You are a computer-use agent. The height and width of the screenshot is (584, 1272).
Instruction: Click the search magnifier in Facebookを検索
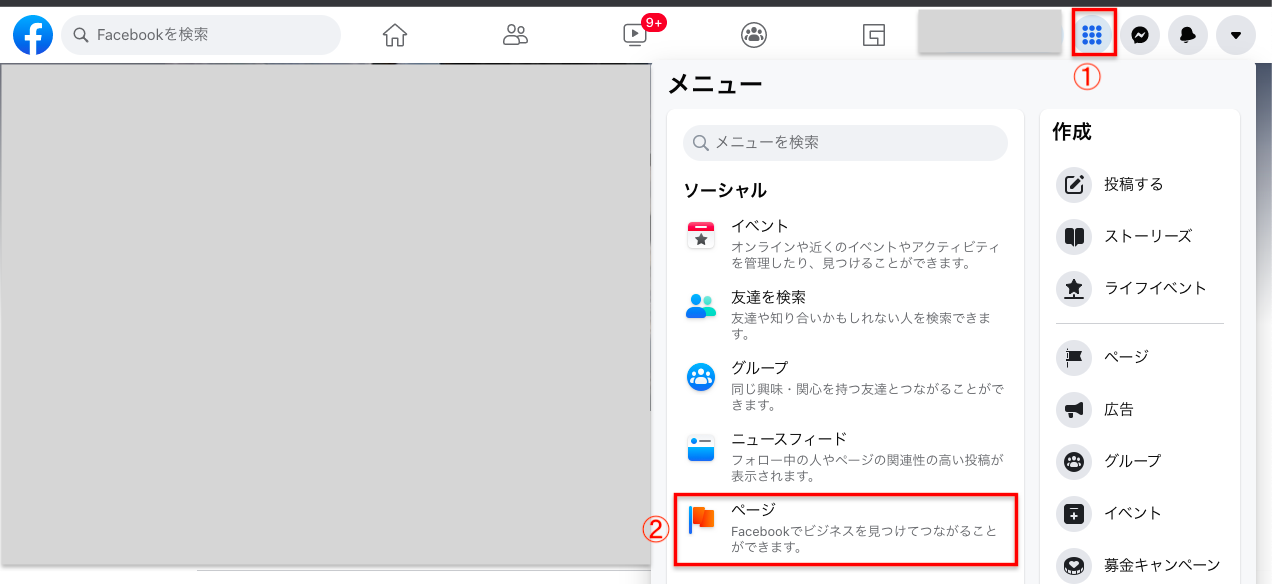(81, 35)
